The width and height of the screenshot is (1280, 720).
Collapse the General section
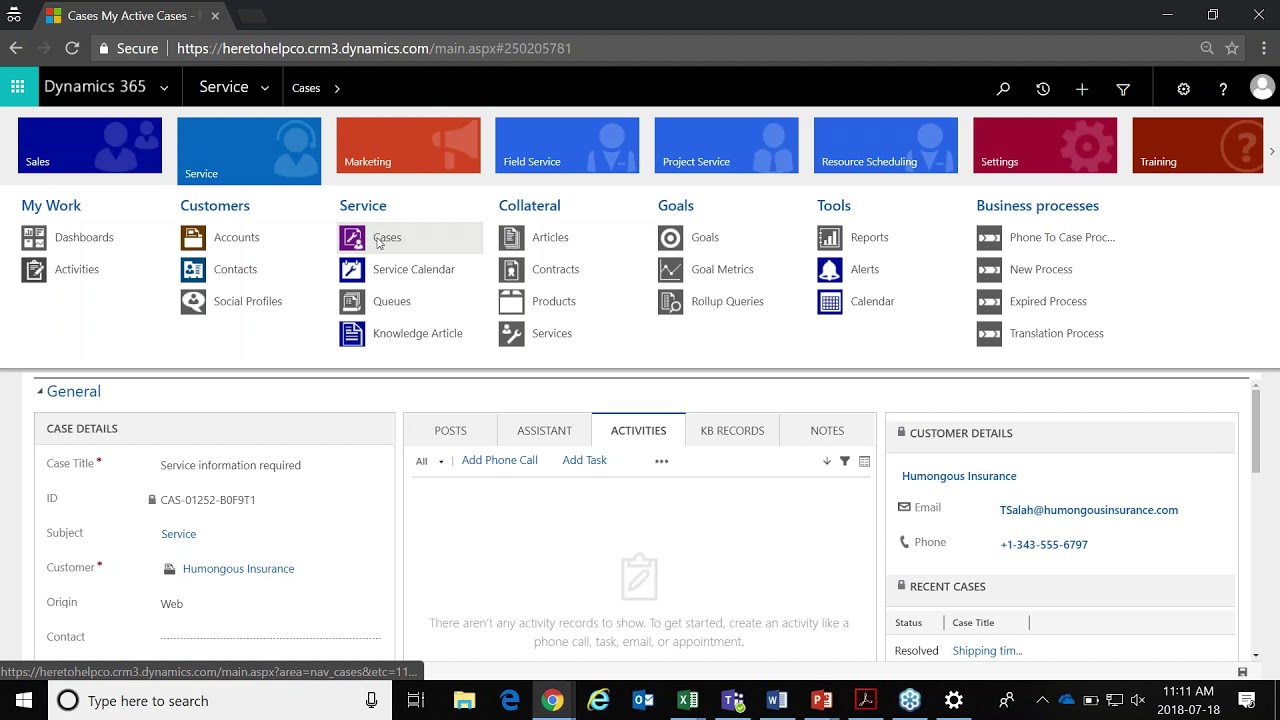pos(40,392)
